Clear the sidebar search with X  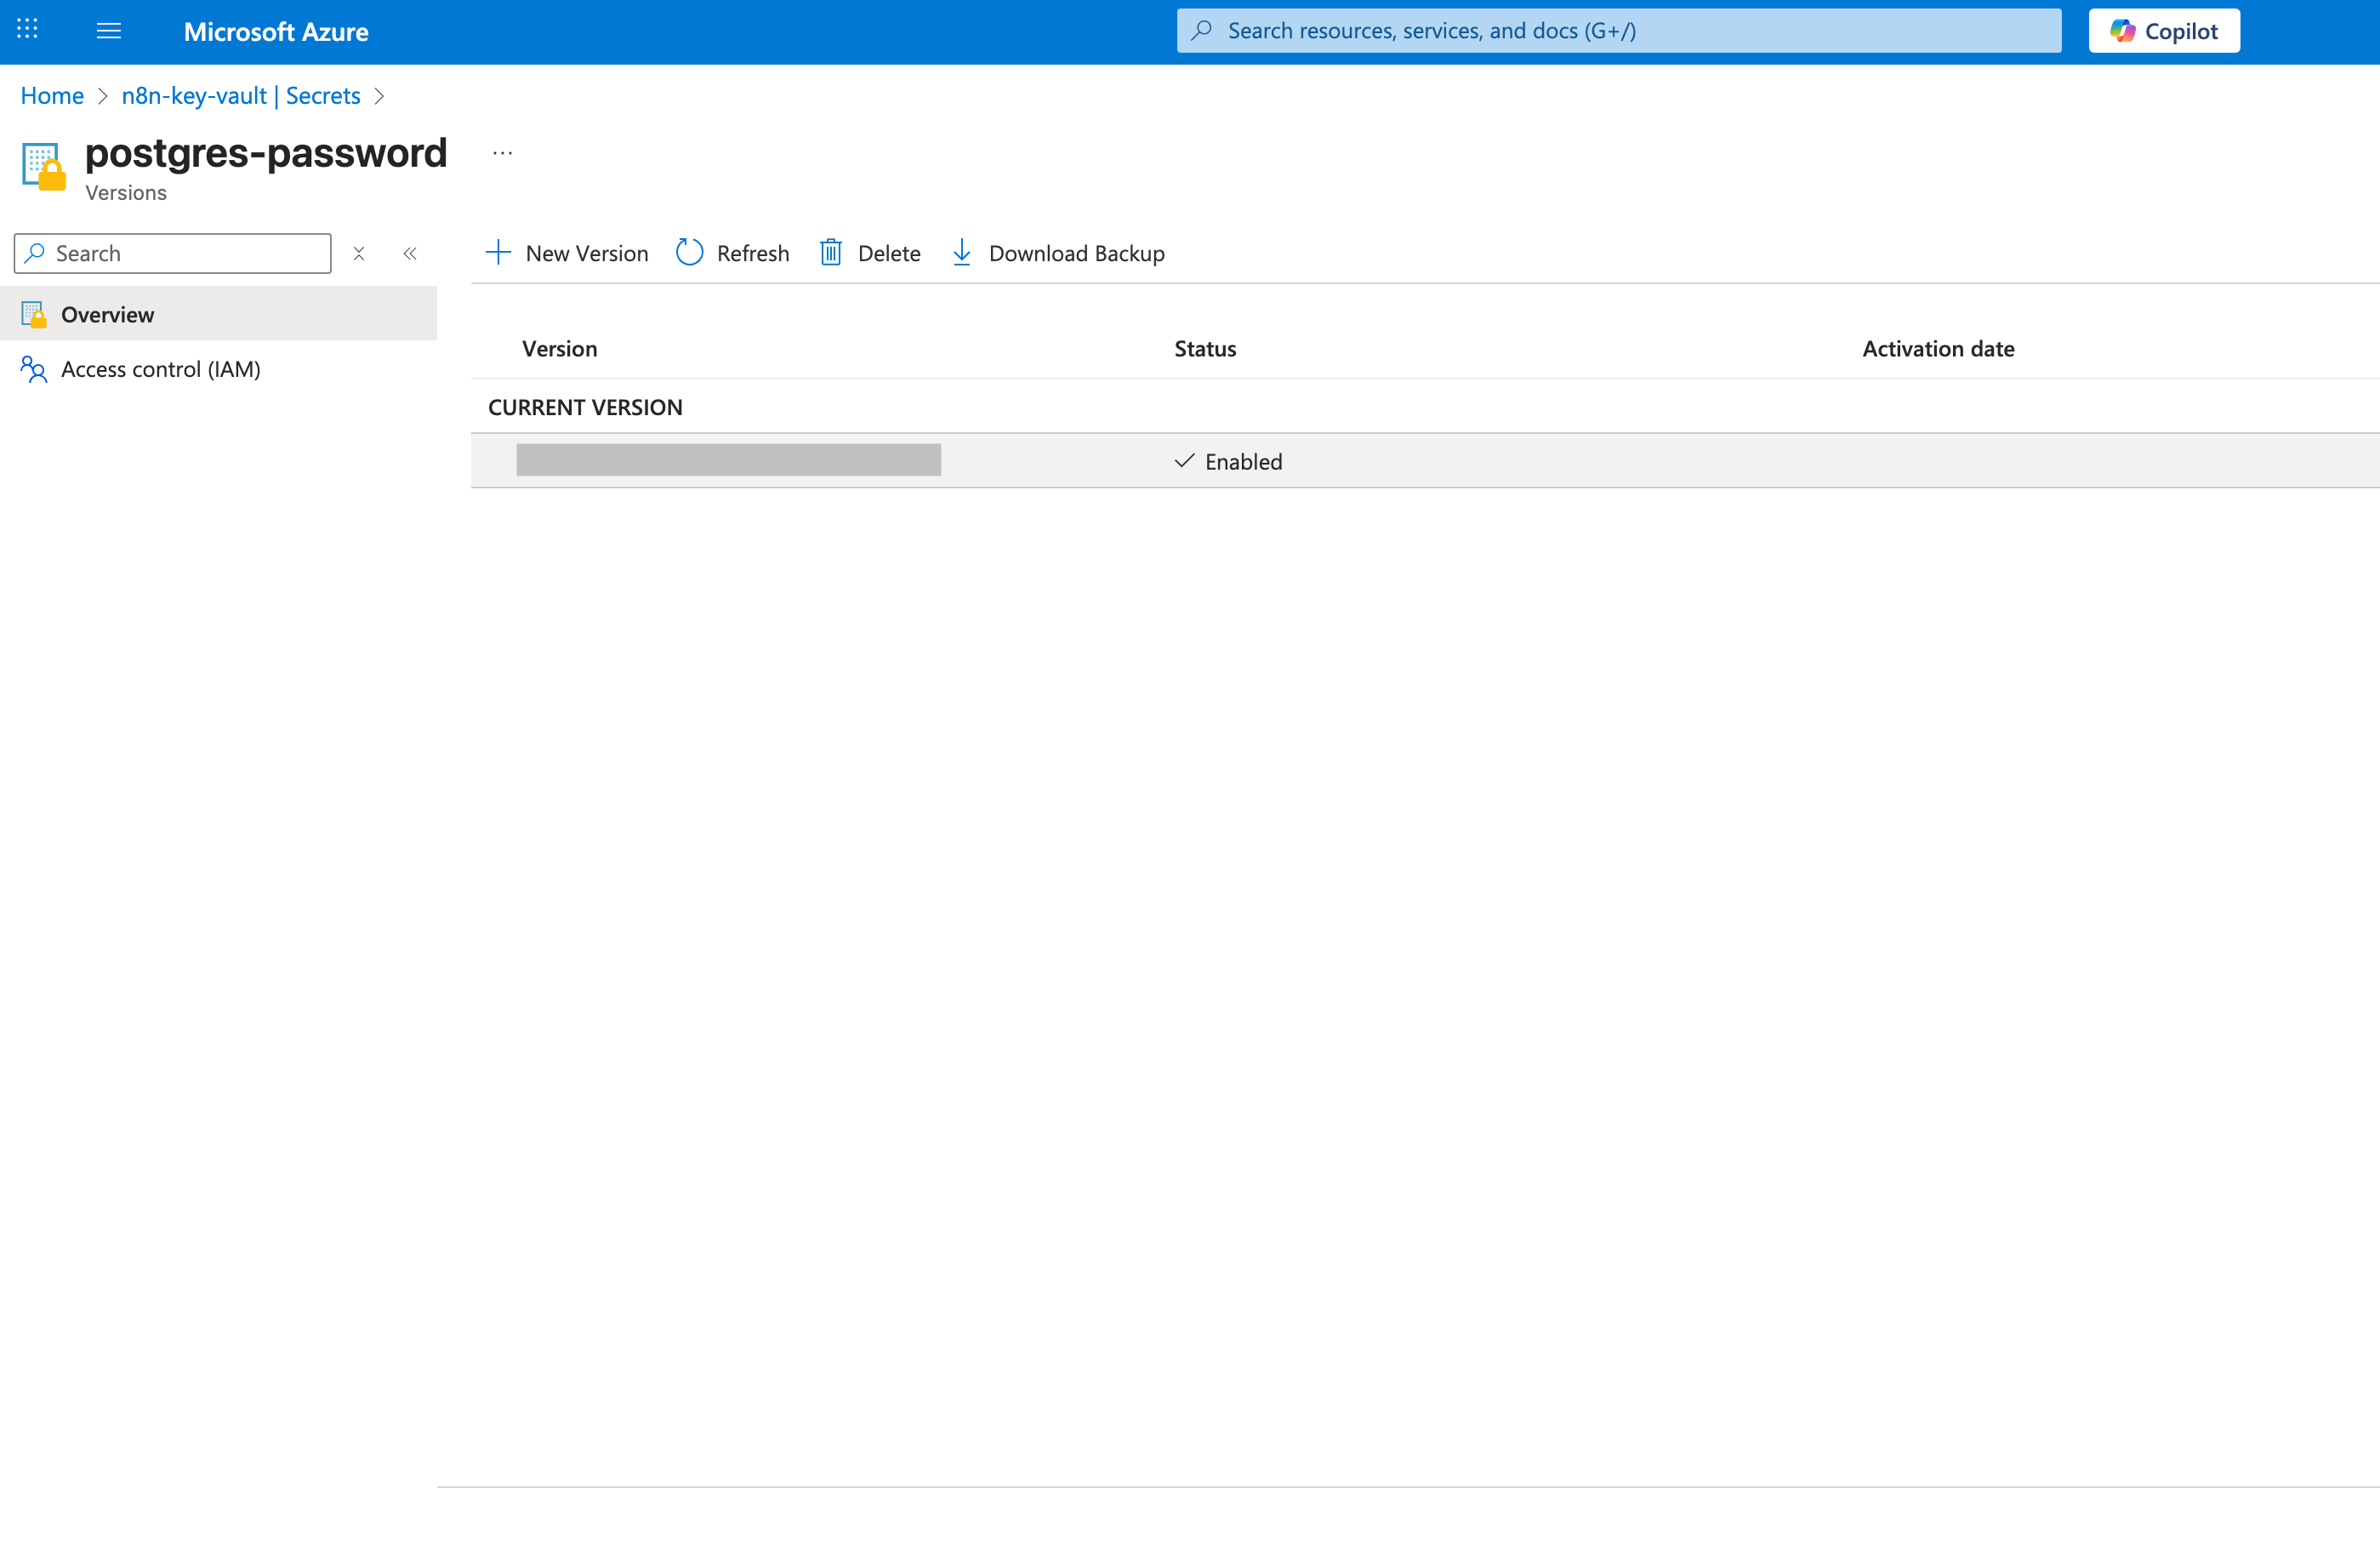[x=359, y=253]
